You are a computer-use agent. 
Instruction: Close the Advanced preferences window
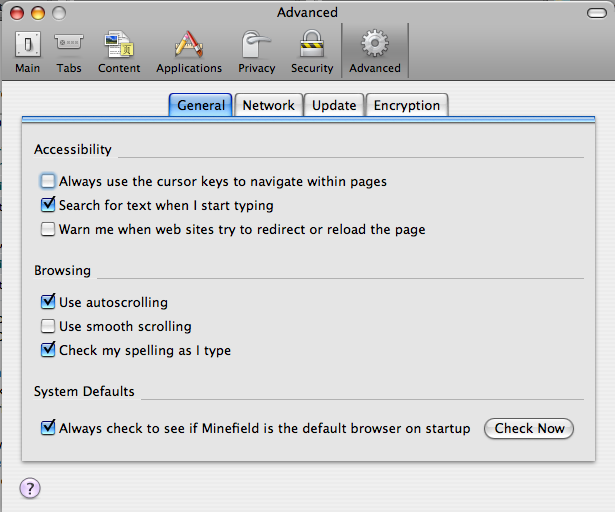(x=17, y=13)
